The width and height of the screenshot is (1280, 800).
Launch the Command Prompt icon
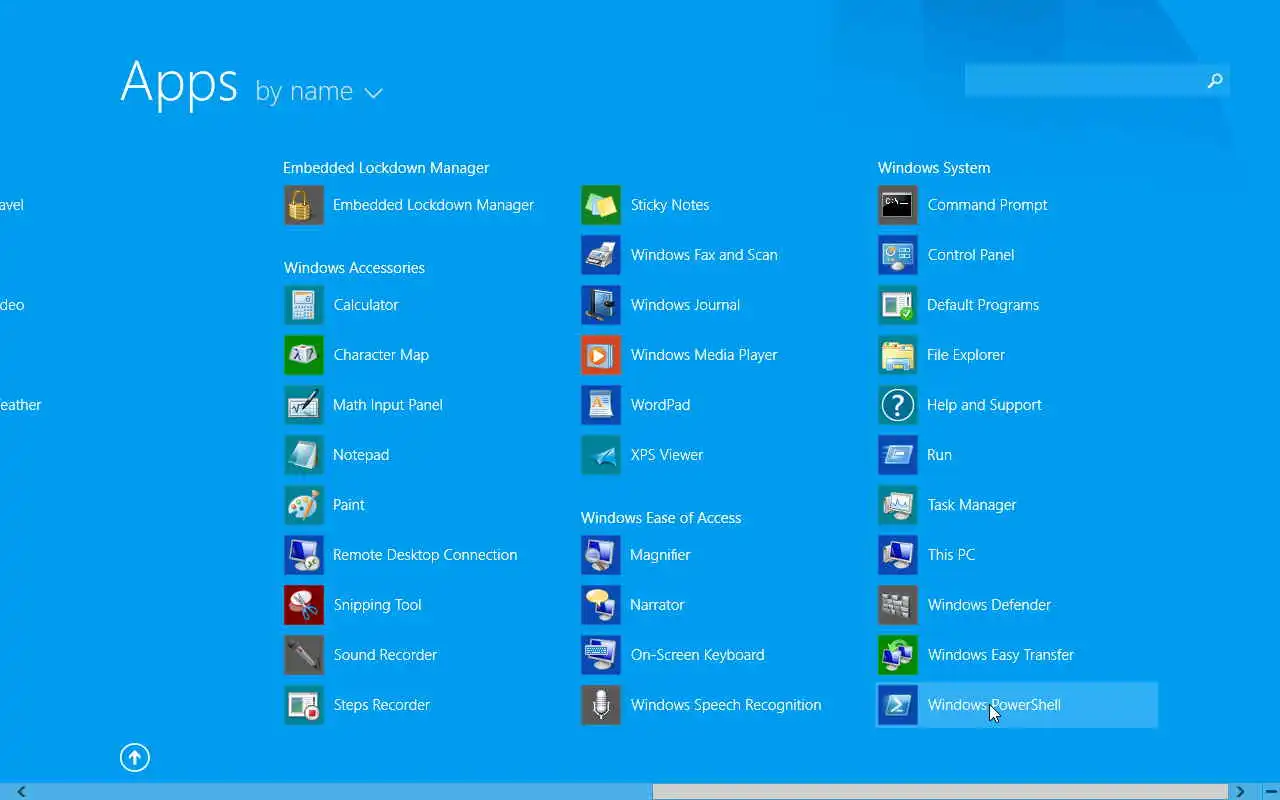[x=898, y=205]
